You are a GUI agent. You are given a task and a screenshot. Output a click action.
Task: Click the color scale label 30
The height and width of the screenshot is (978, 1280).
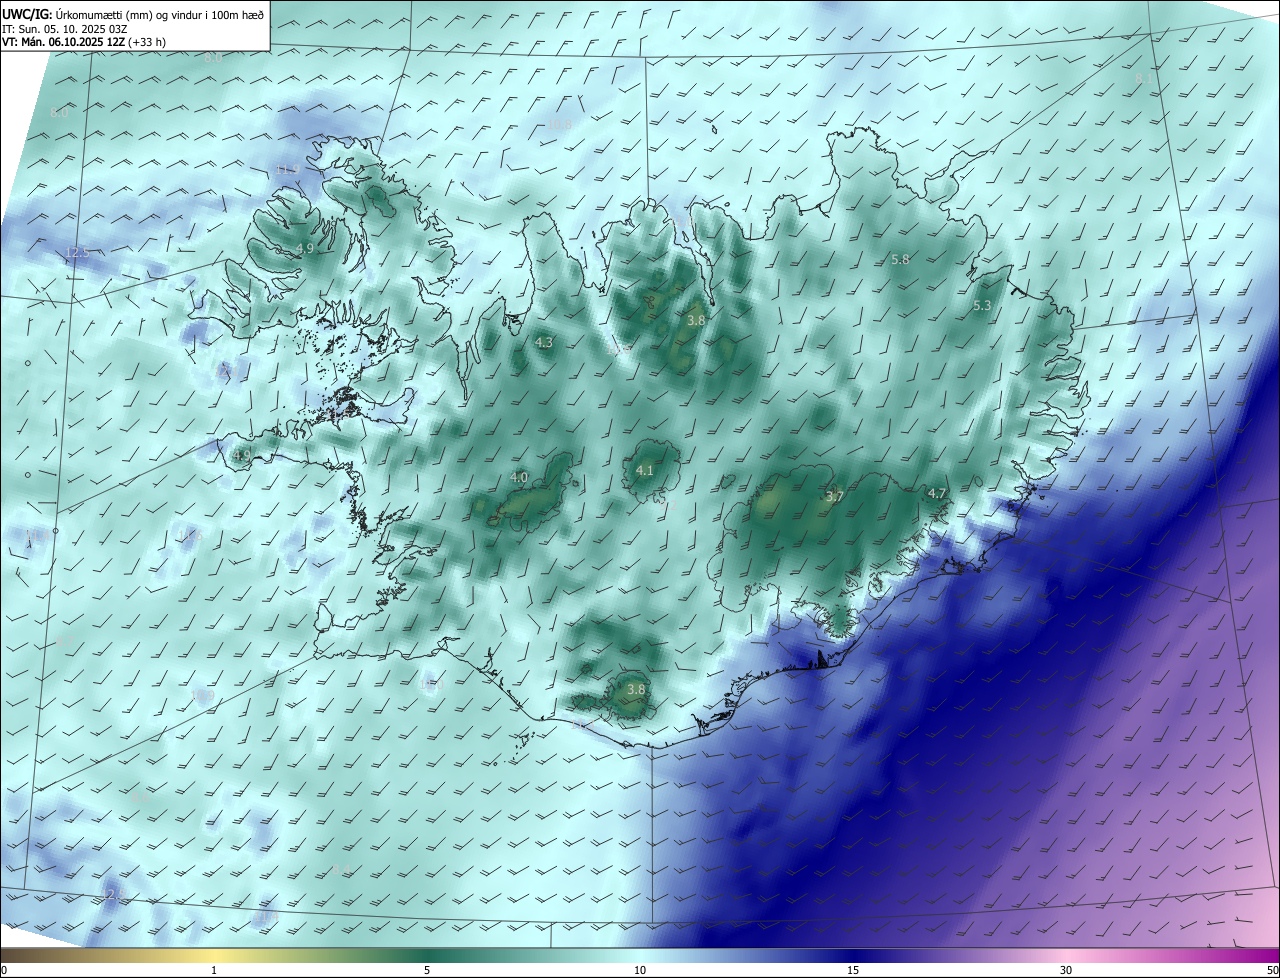tap(1066, 970)
